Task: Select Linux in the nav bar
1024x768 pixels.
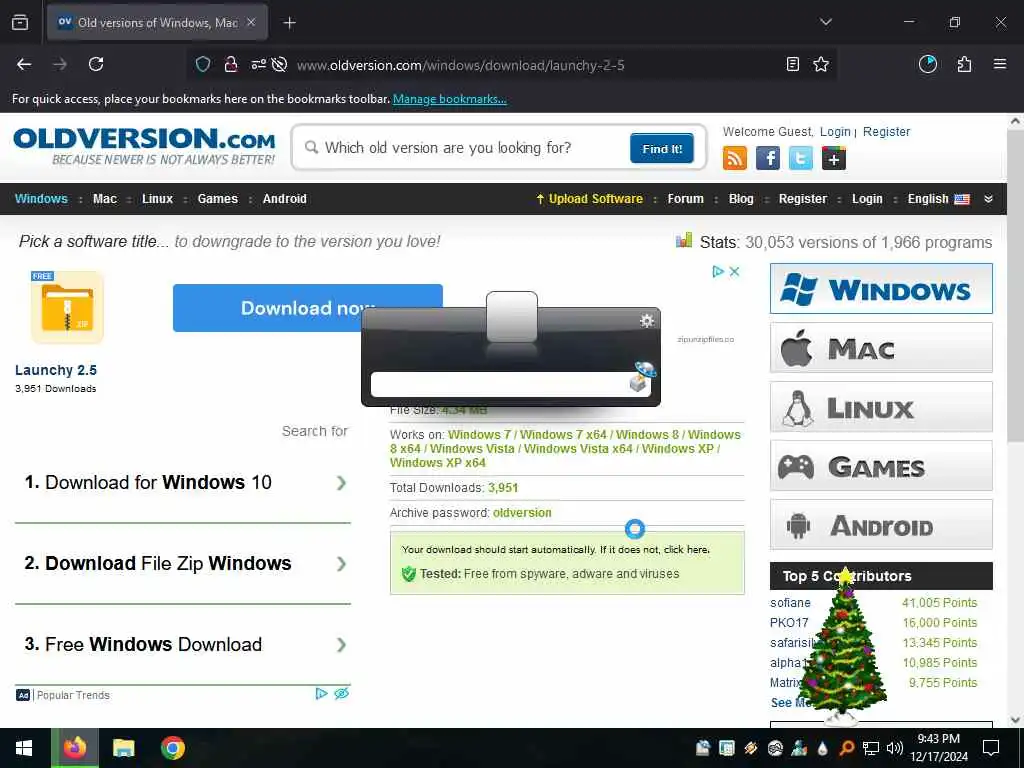Action: [157, 199]
